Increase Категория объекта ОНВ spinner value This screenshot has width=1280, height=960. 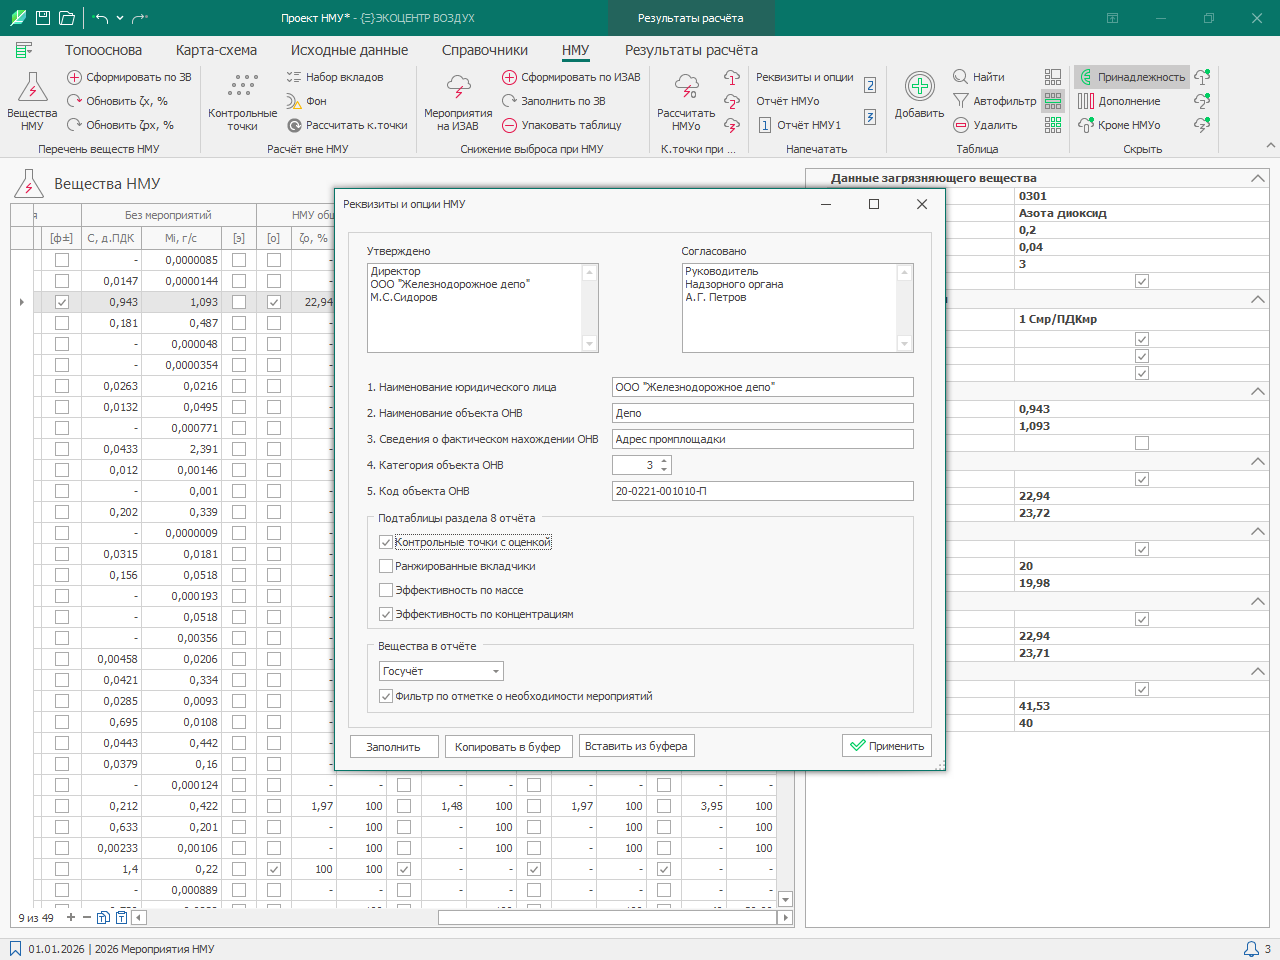(665, 461)
